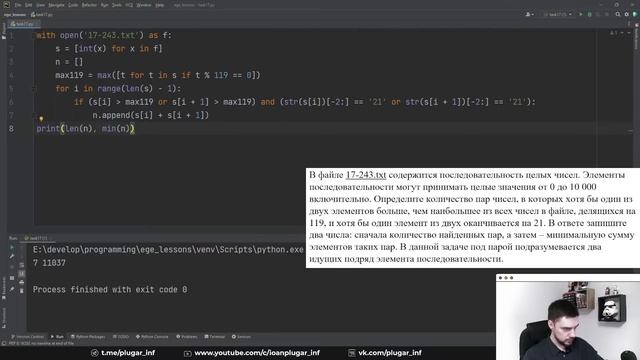Open Project tool window sidebar button
This screenshot has height=360, width=640.
(4, 31)
